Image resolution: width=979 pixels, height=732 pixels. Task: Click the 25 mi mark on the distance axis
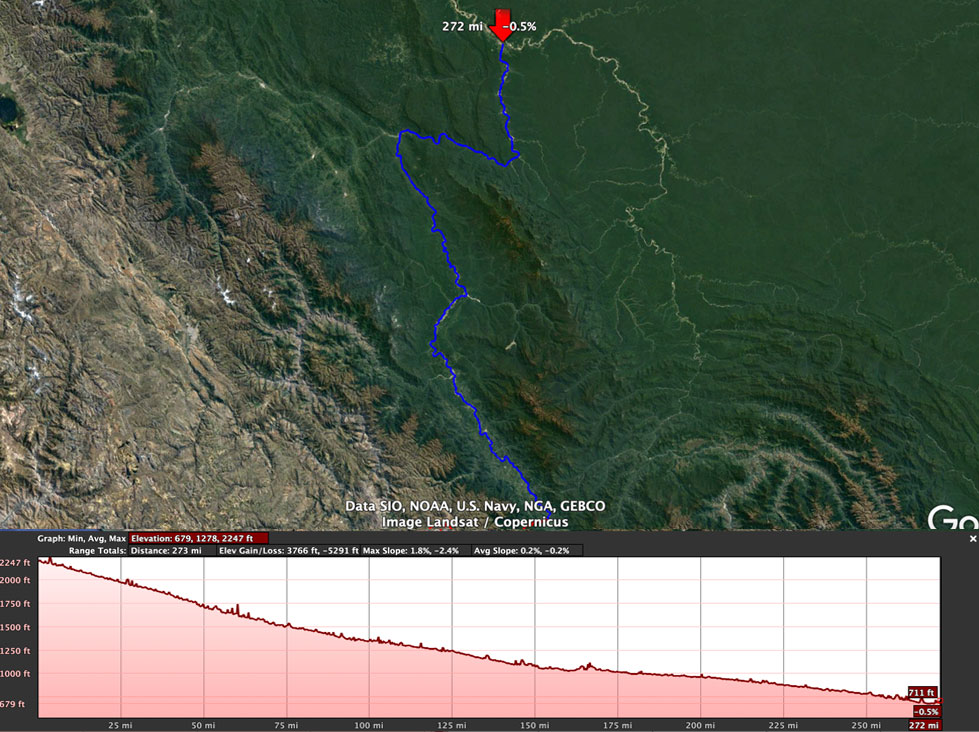pos(121,725)
